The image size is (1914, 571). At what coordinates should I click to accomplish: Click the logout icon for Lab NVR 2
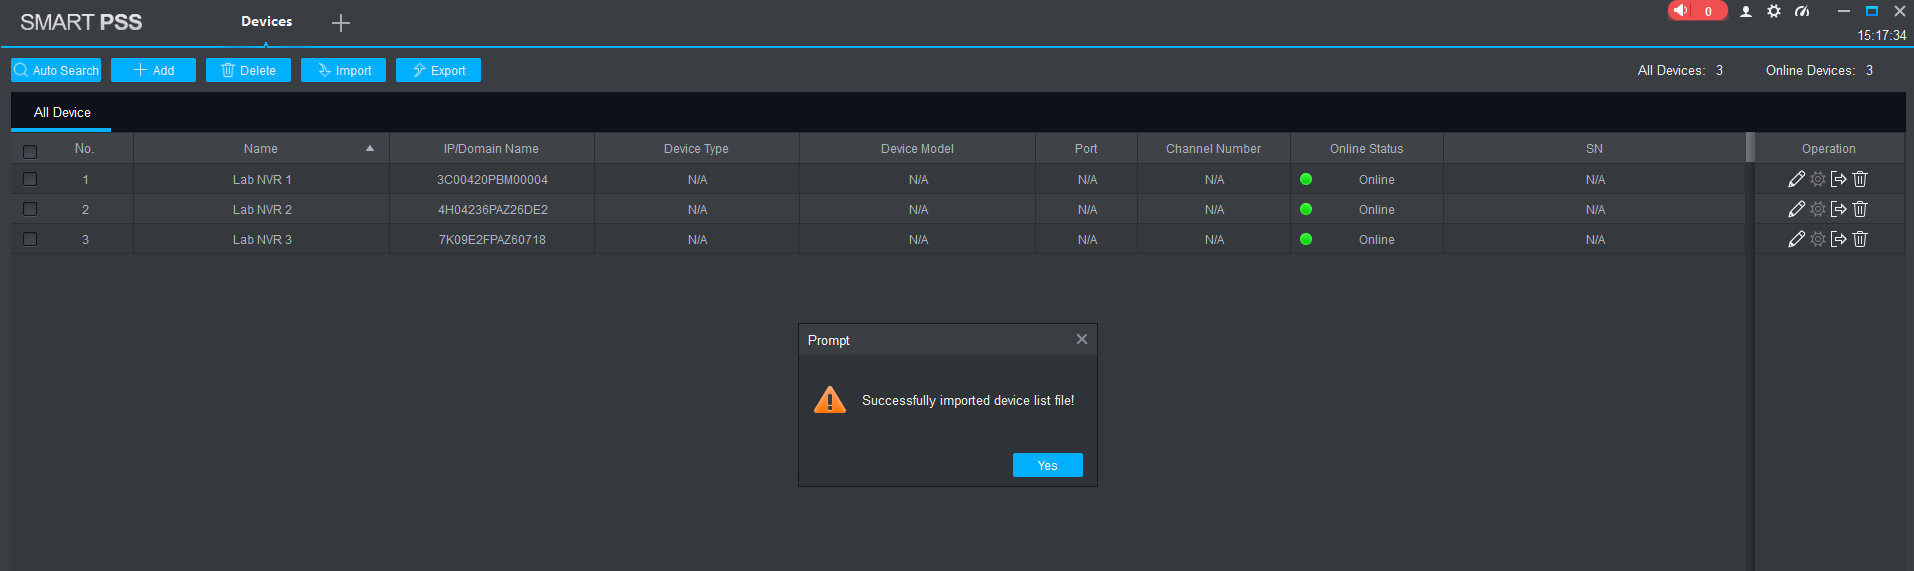(1838, 209)
